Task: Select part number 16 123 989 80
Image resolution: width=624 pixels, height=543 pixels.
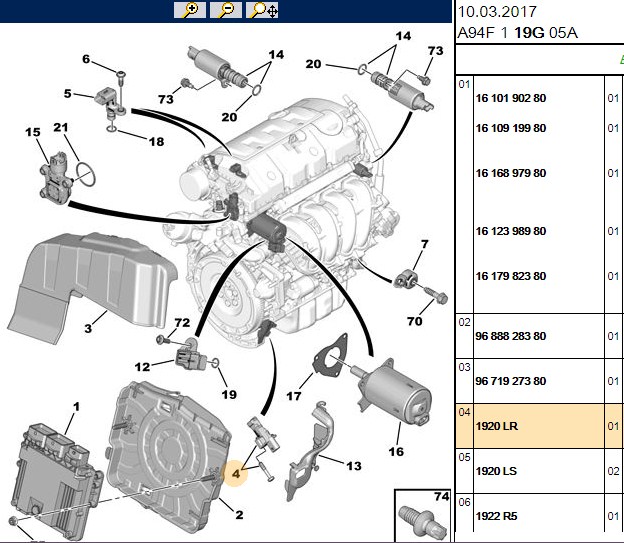Action: 511,231
